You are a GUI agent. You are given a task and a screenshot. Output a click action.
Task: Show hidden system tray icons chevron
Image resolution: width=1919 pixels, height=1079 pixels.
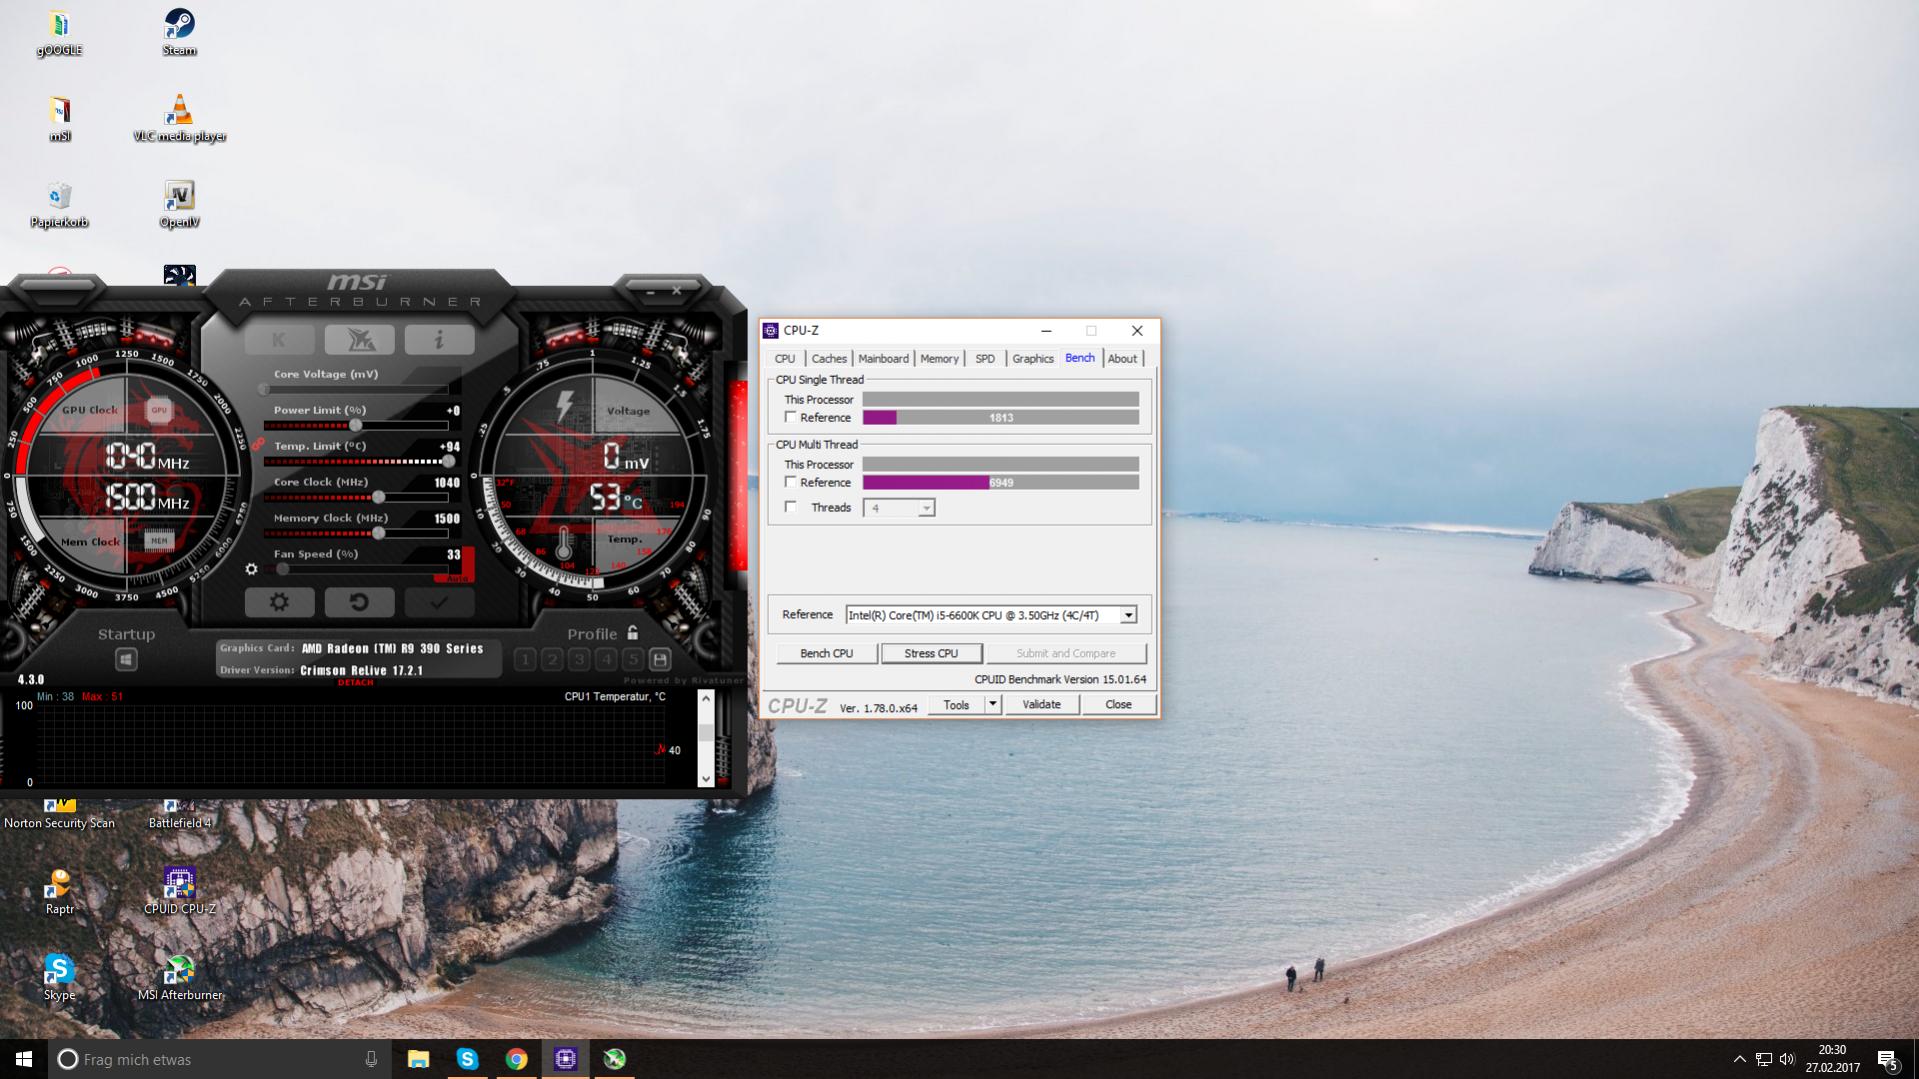[1739, 1059]
